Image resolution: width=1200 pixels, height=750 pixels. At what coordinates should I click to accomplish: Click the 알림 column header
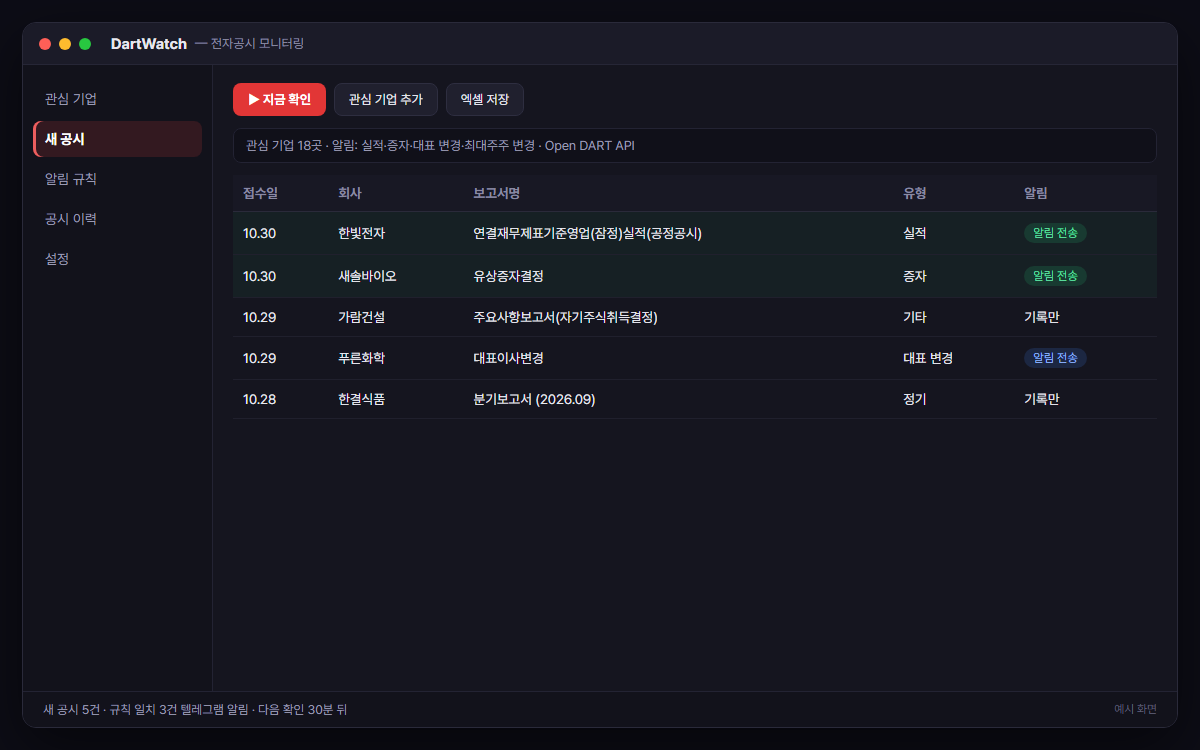pyautogui.click(x=1035, y=193)
